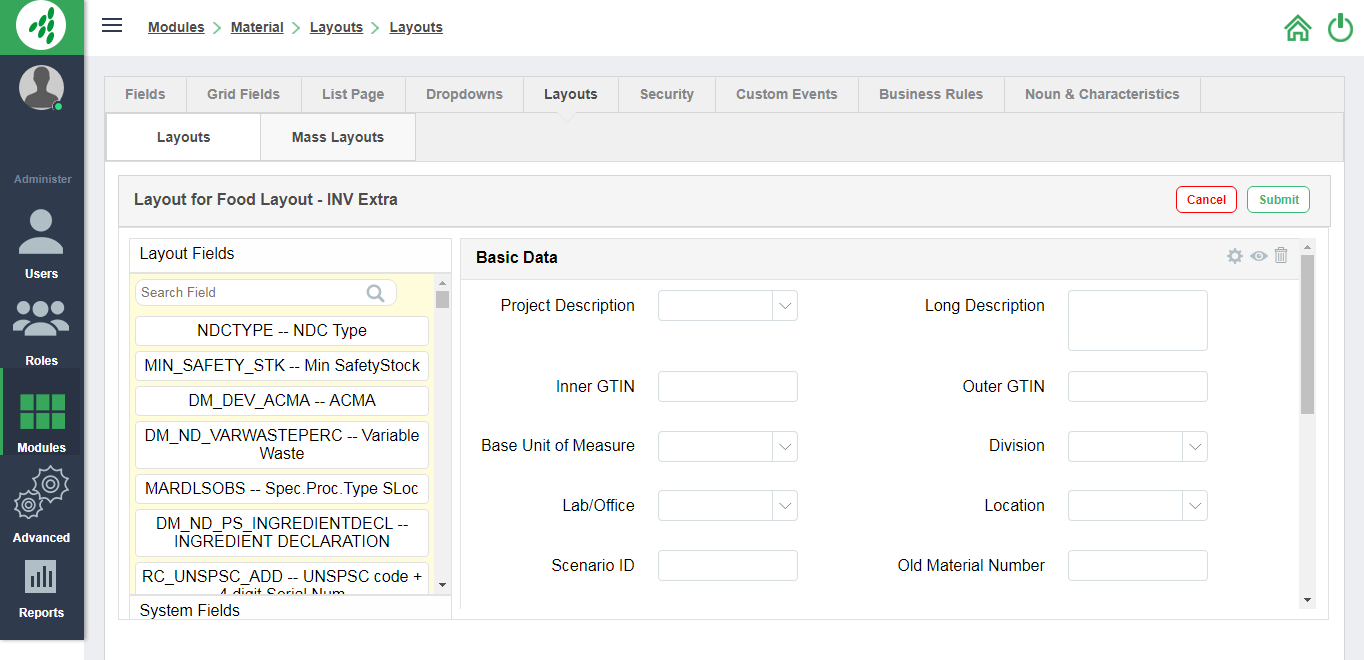Viewport: 1364px width, 660px height.
Task: Click the layout form vertical scrollbar
Action: click(x=1307, y=333)
